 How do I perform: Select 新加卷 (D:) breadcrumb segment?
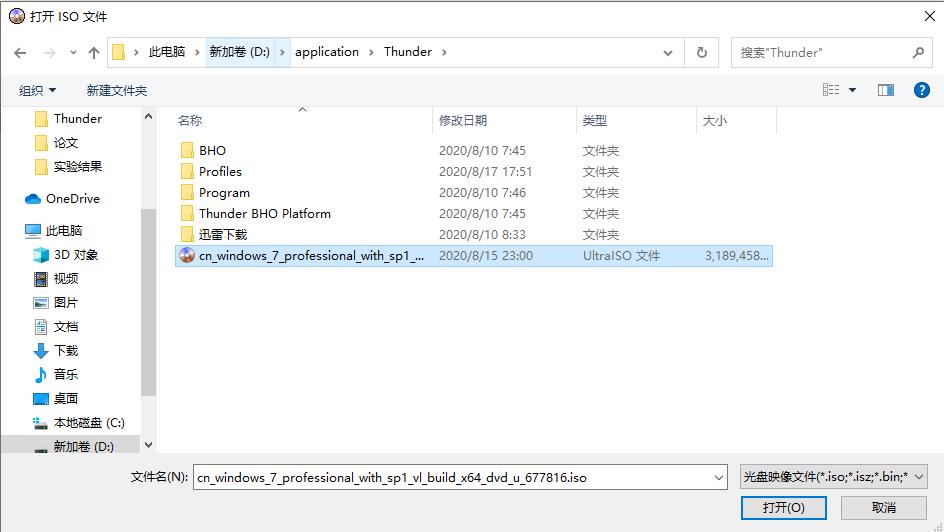click(240, 52)
